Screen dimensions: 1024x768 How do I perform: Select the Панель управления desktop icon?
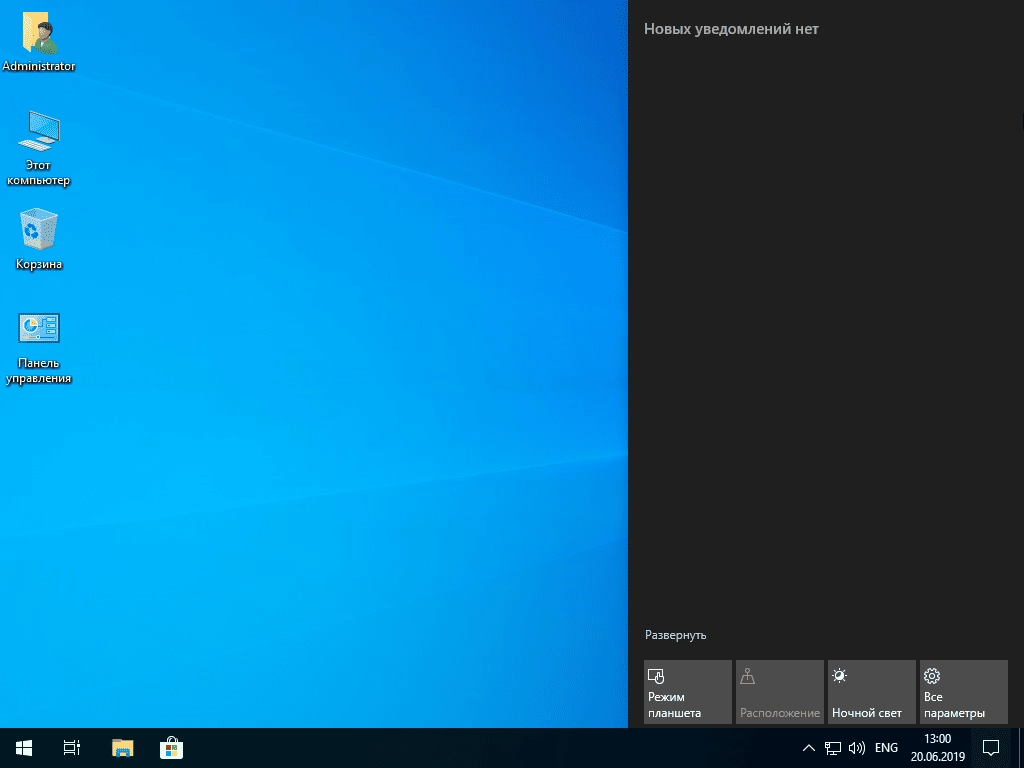(39, 348)
